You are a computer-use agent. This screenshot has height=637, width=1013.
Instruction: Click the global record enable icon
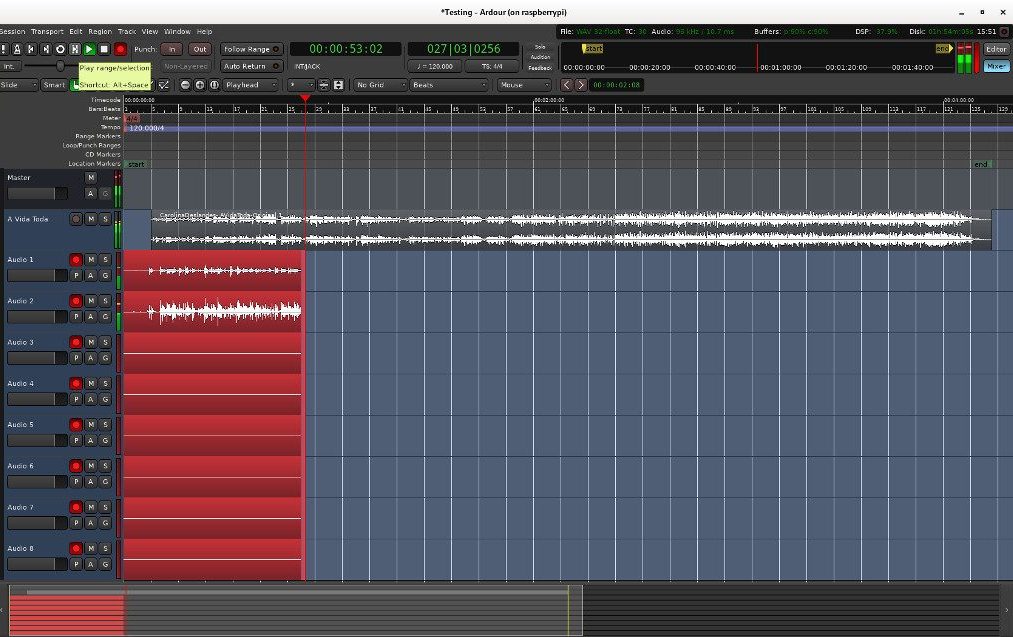coord(120,49)
